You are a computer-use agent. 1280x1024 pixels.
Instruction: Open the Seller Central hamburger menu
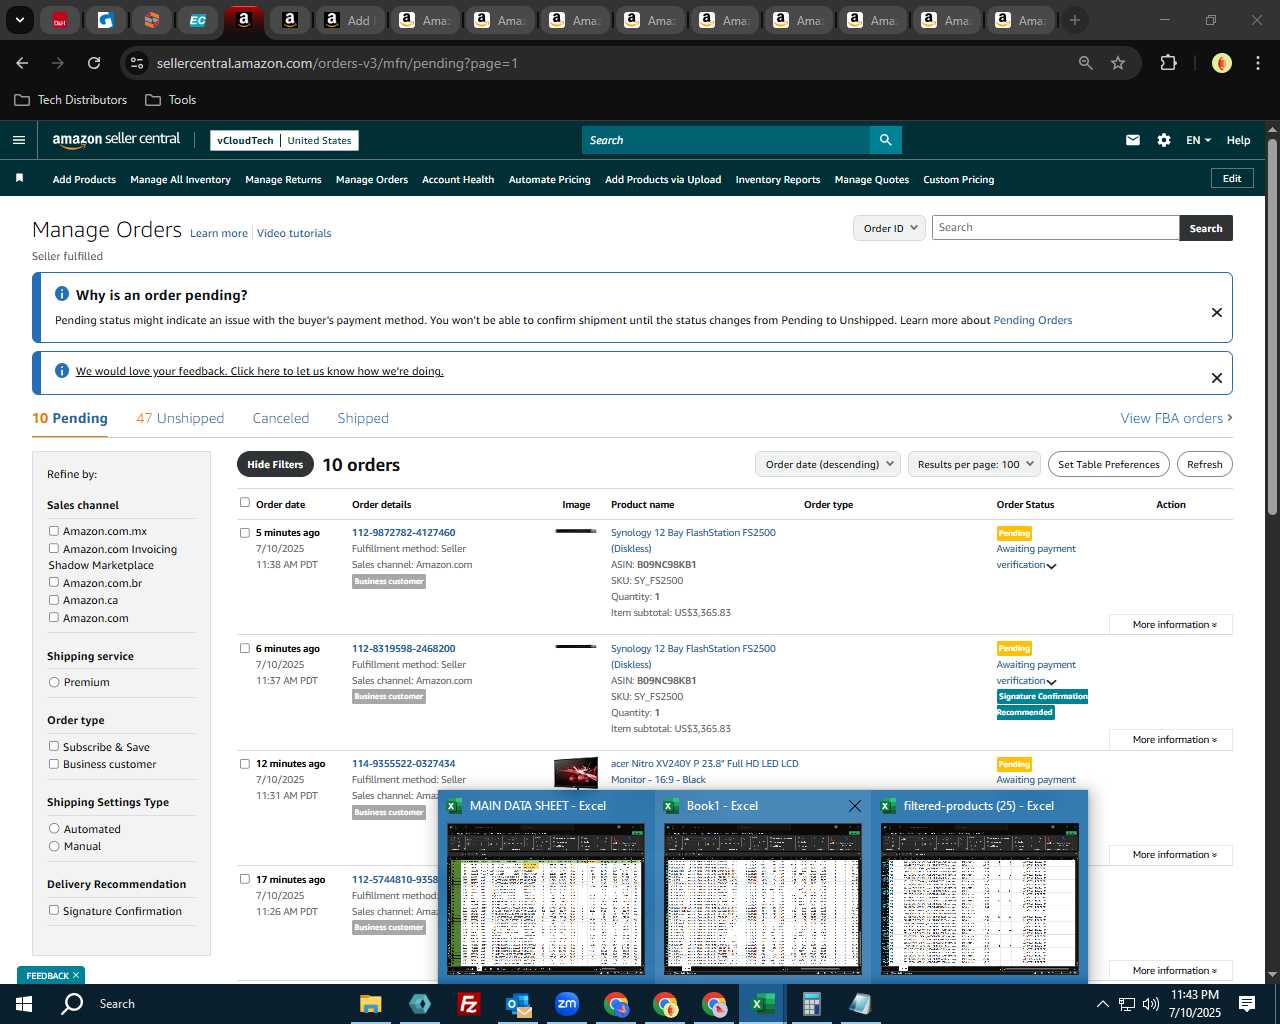point(19,140)
